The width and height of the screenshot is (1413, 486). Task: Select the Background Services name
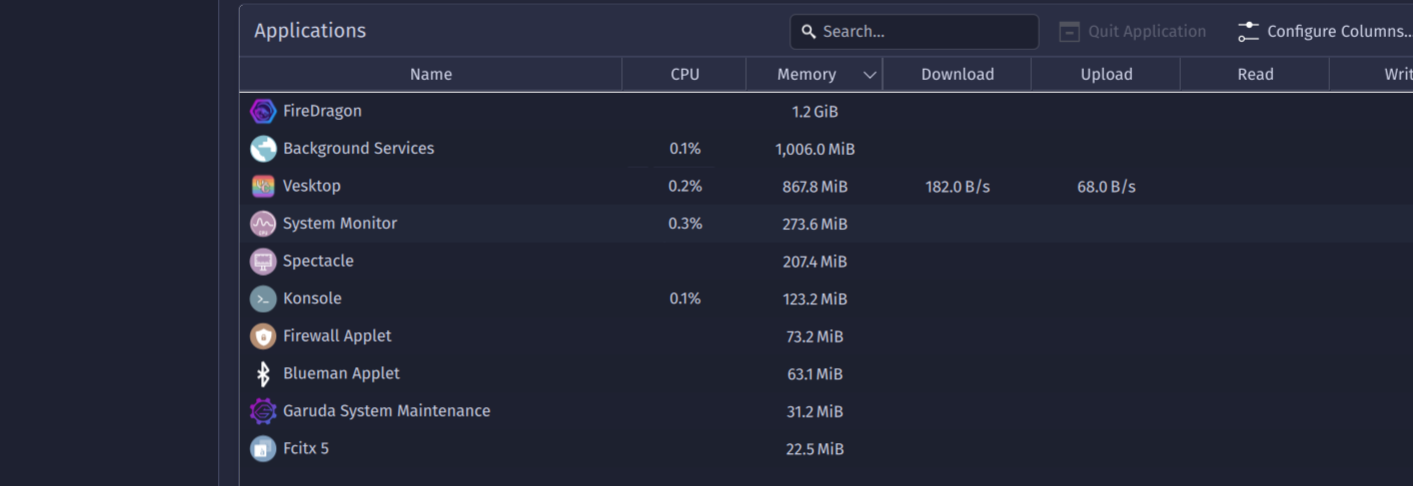point(358,148)
